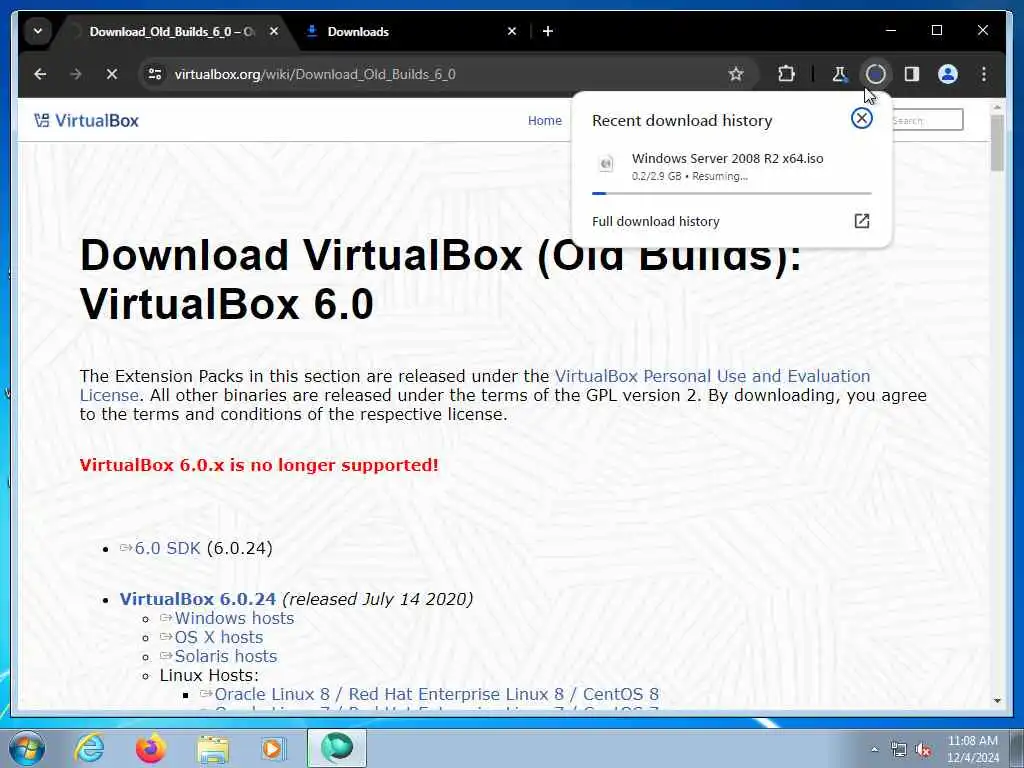1024x768 pixels.
Task: Toggle the downloads progress circle icon
Action: 876,74
